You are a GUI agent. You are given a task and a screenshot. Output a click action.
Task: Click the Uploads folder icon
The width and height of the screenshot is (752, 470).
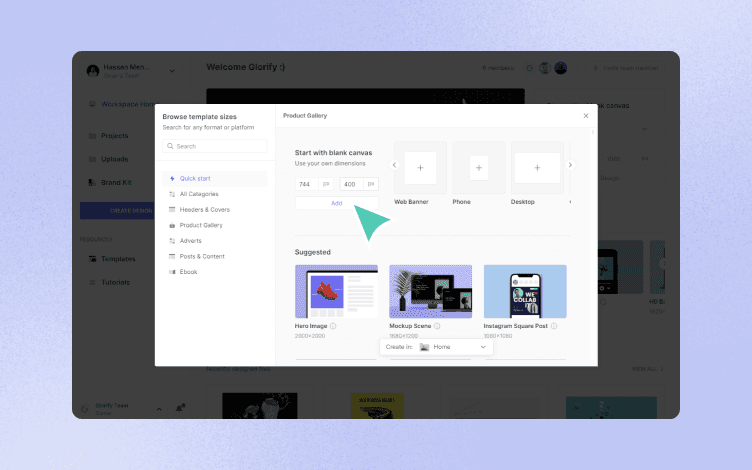92,159
